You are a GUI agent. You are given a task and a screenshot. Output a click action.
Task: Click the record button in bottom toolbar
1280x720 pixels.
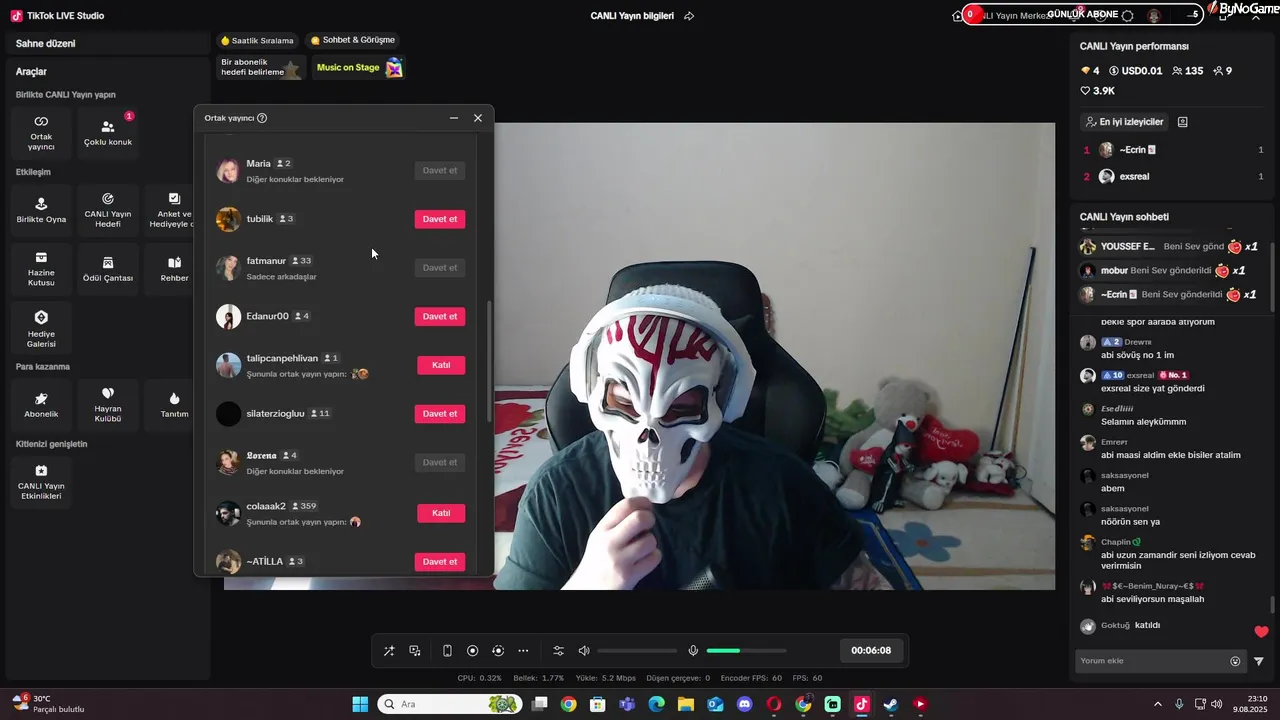coord(473,651)
